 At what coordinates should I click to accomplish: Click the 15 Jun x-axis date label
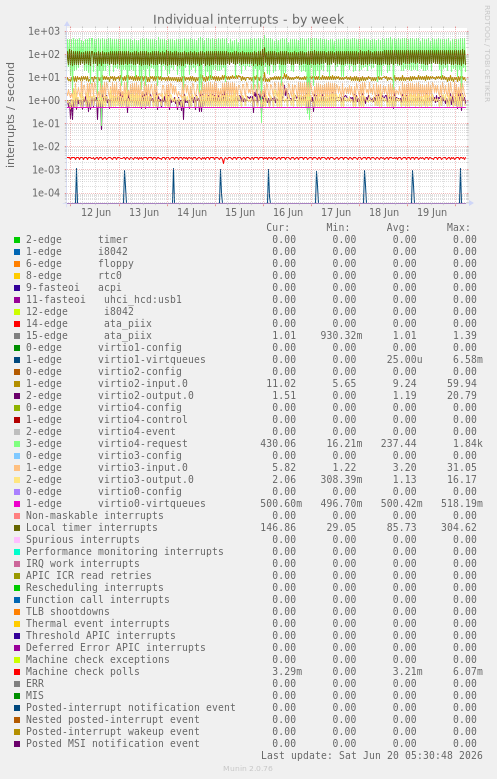tap(240, 212)
